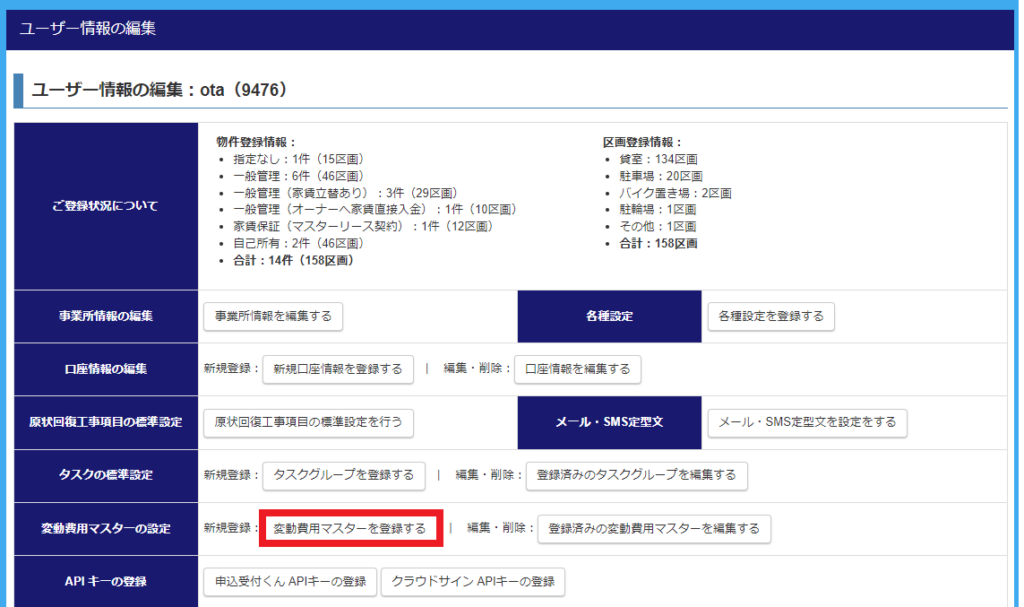Click メール・SMS定型文を設定をする button
This screenshot has height=607, width=1024.
tap(807, 422)
